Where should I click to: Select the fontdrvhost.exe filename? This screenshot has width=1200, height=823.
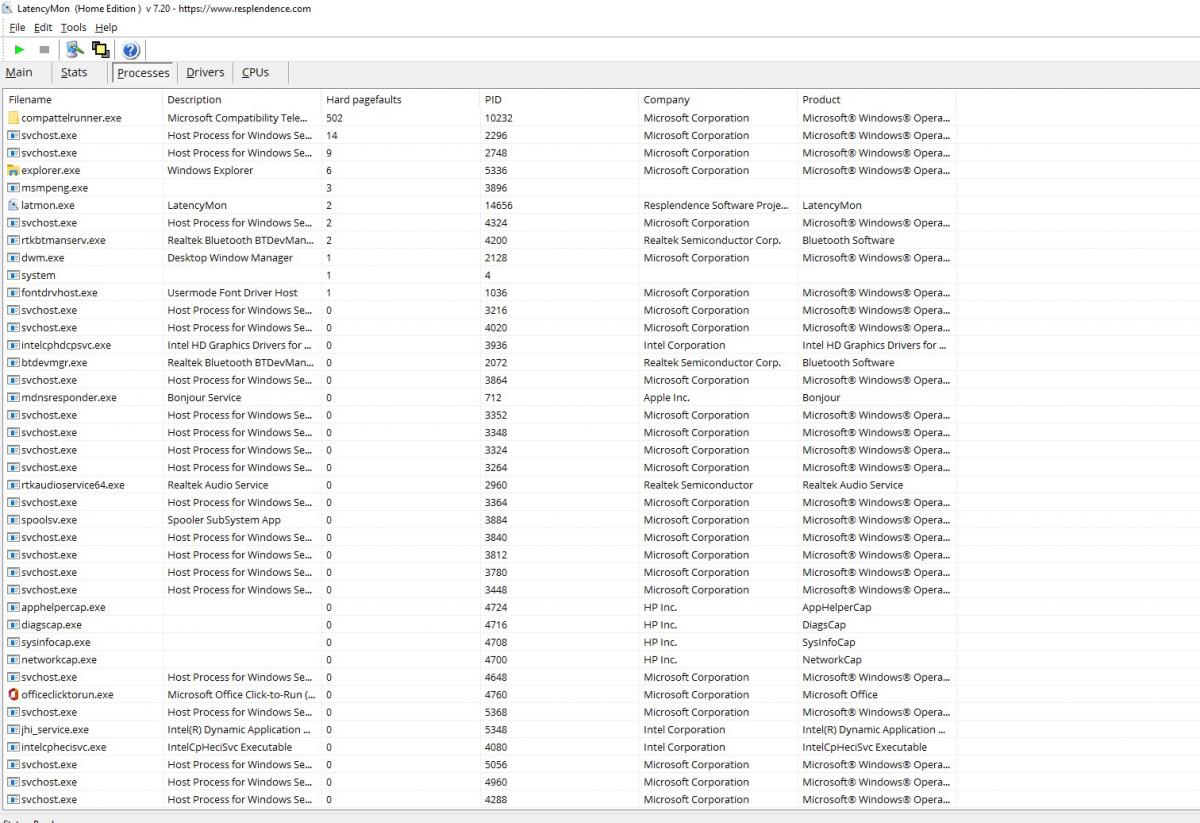click(59, 293)
